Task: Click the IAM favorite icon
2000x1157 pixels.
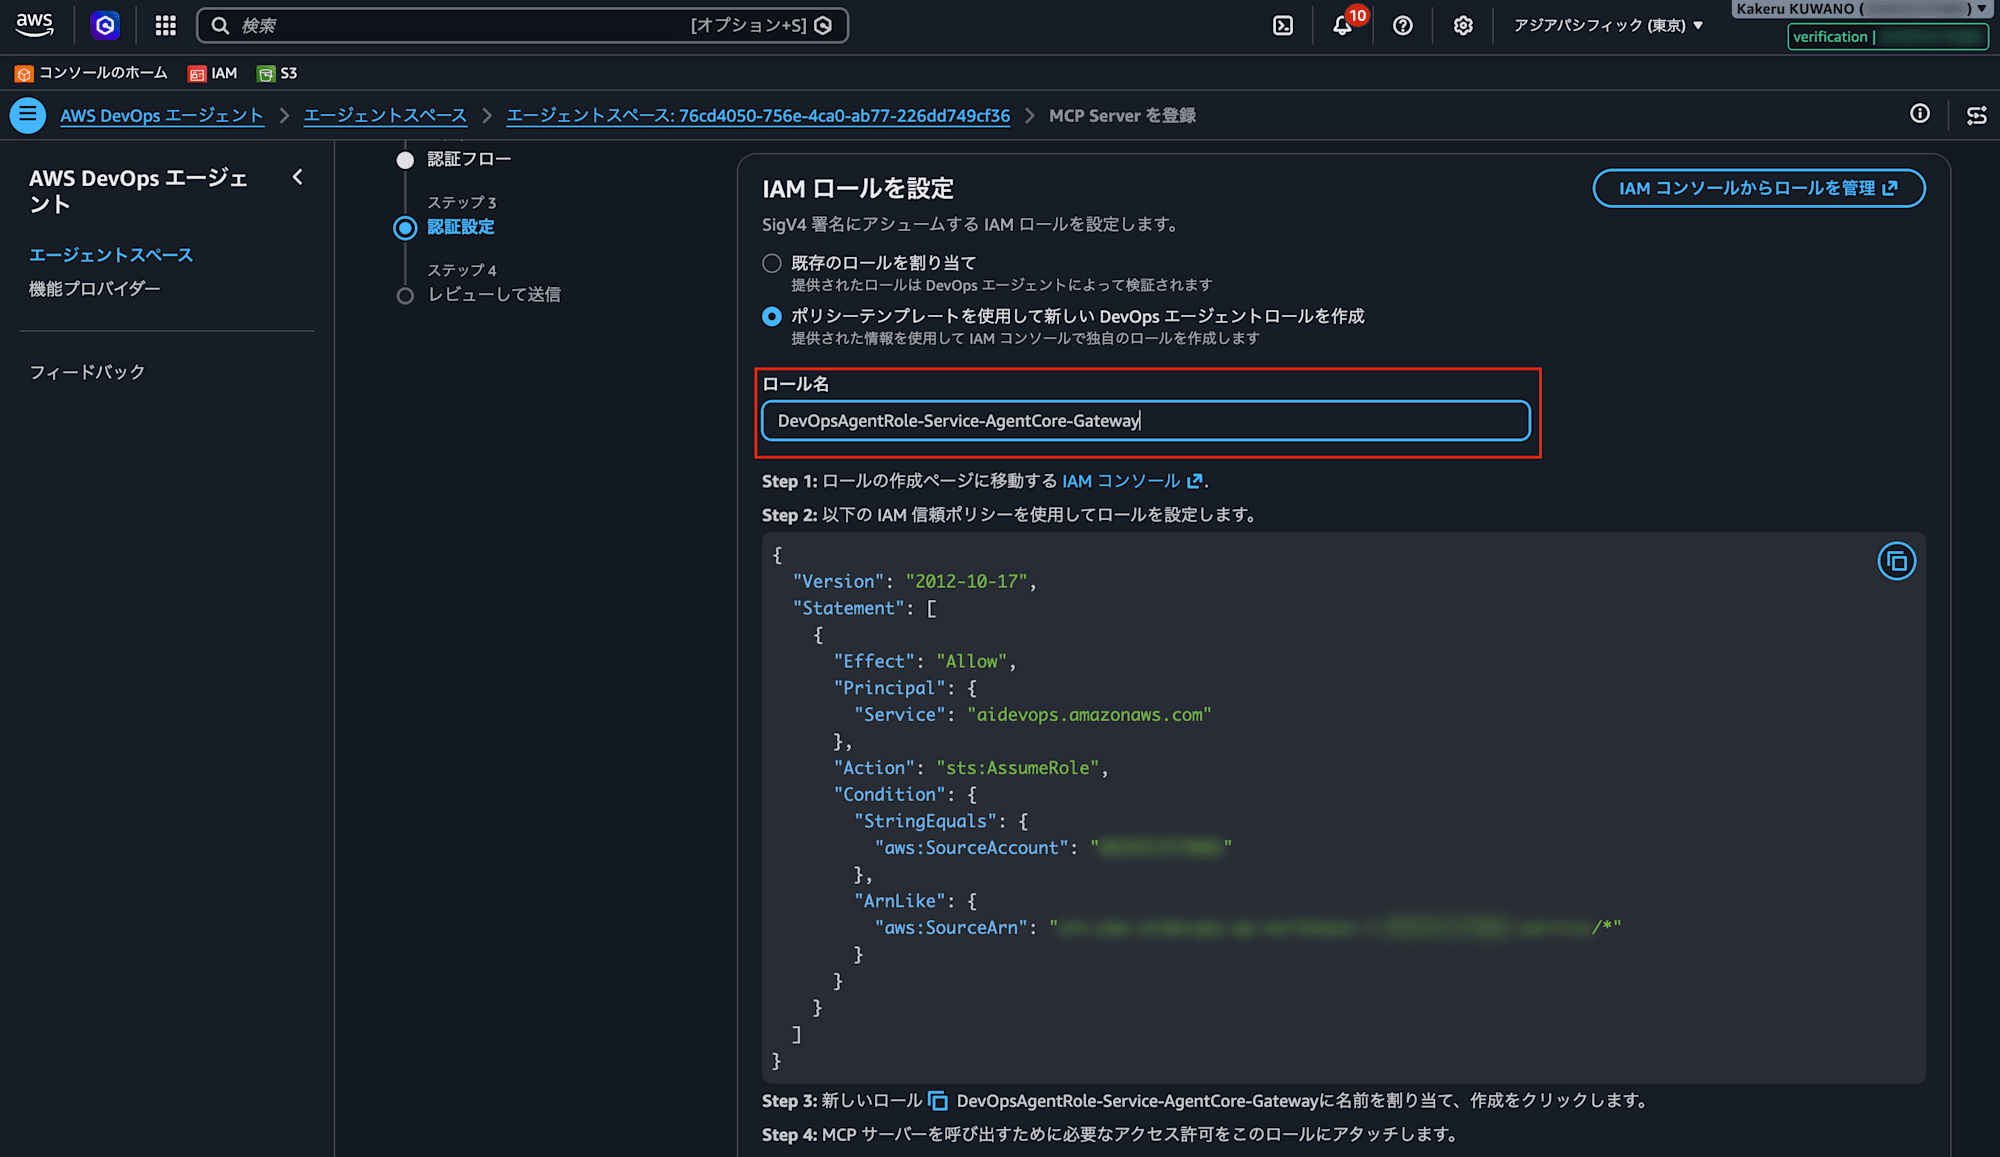Action: (197, 73)
